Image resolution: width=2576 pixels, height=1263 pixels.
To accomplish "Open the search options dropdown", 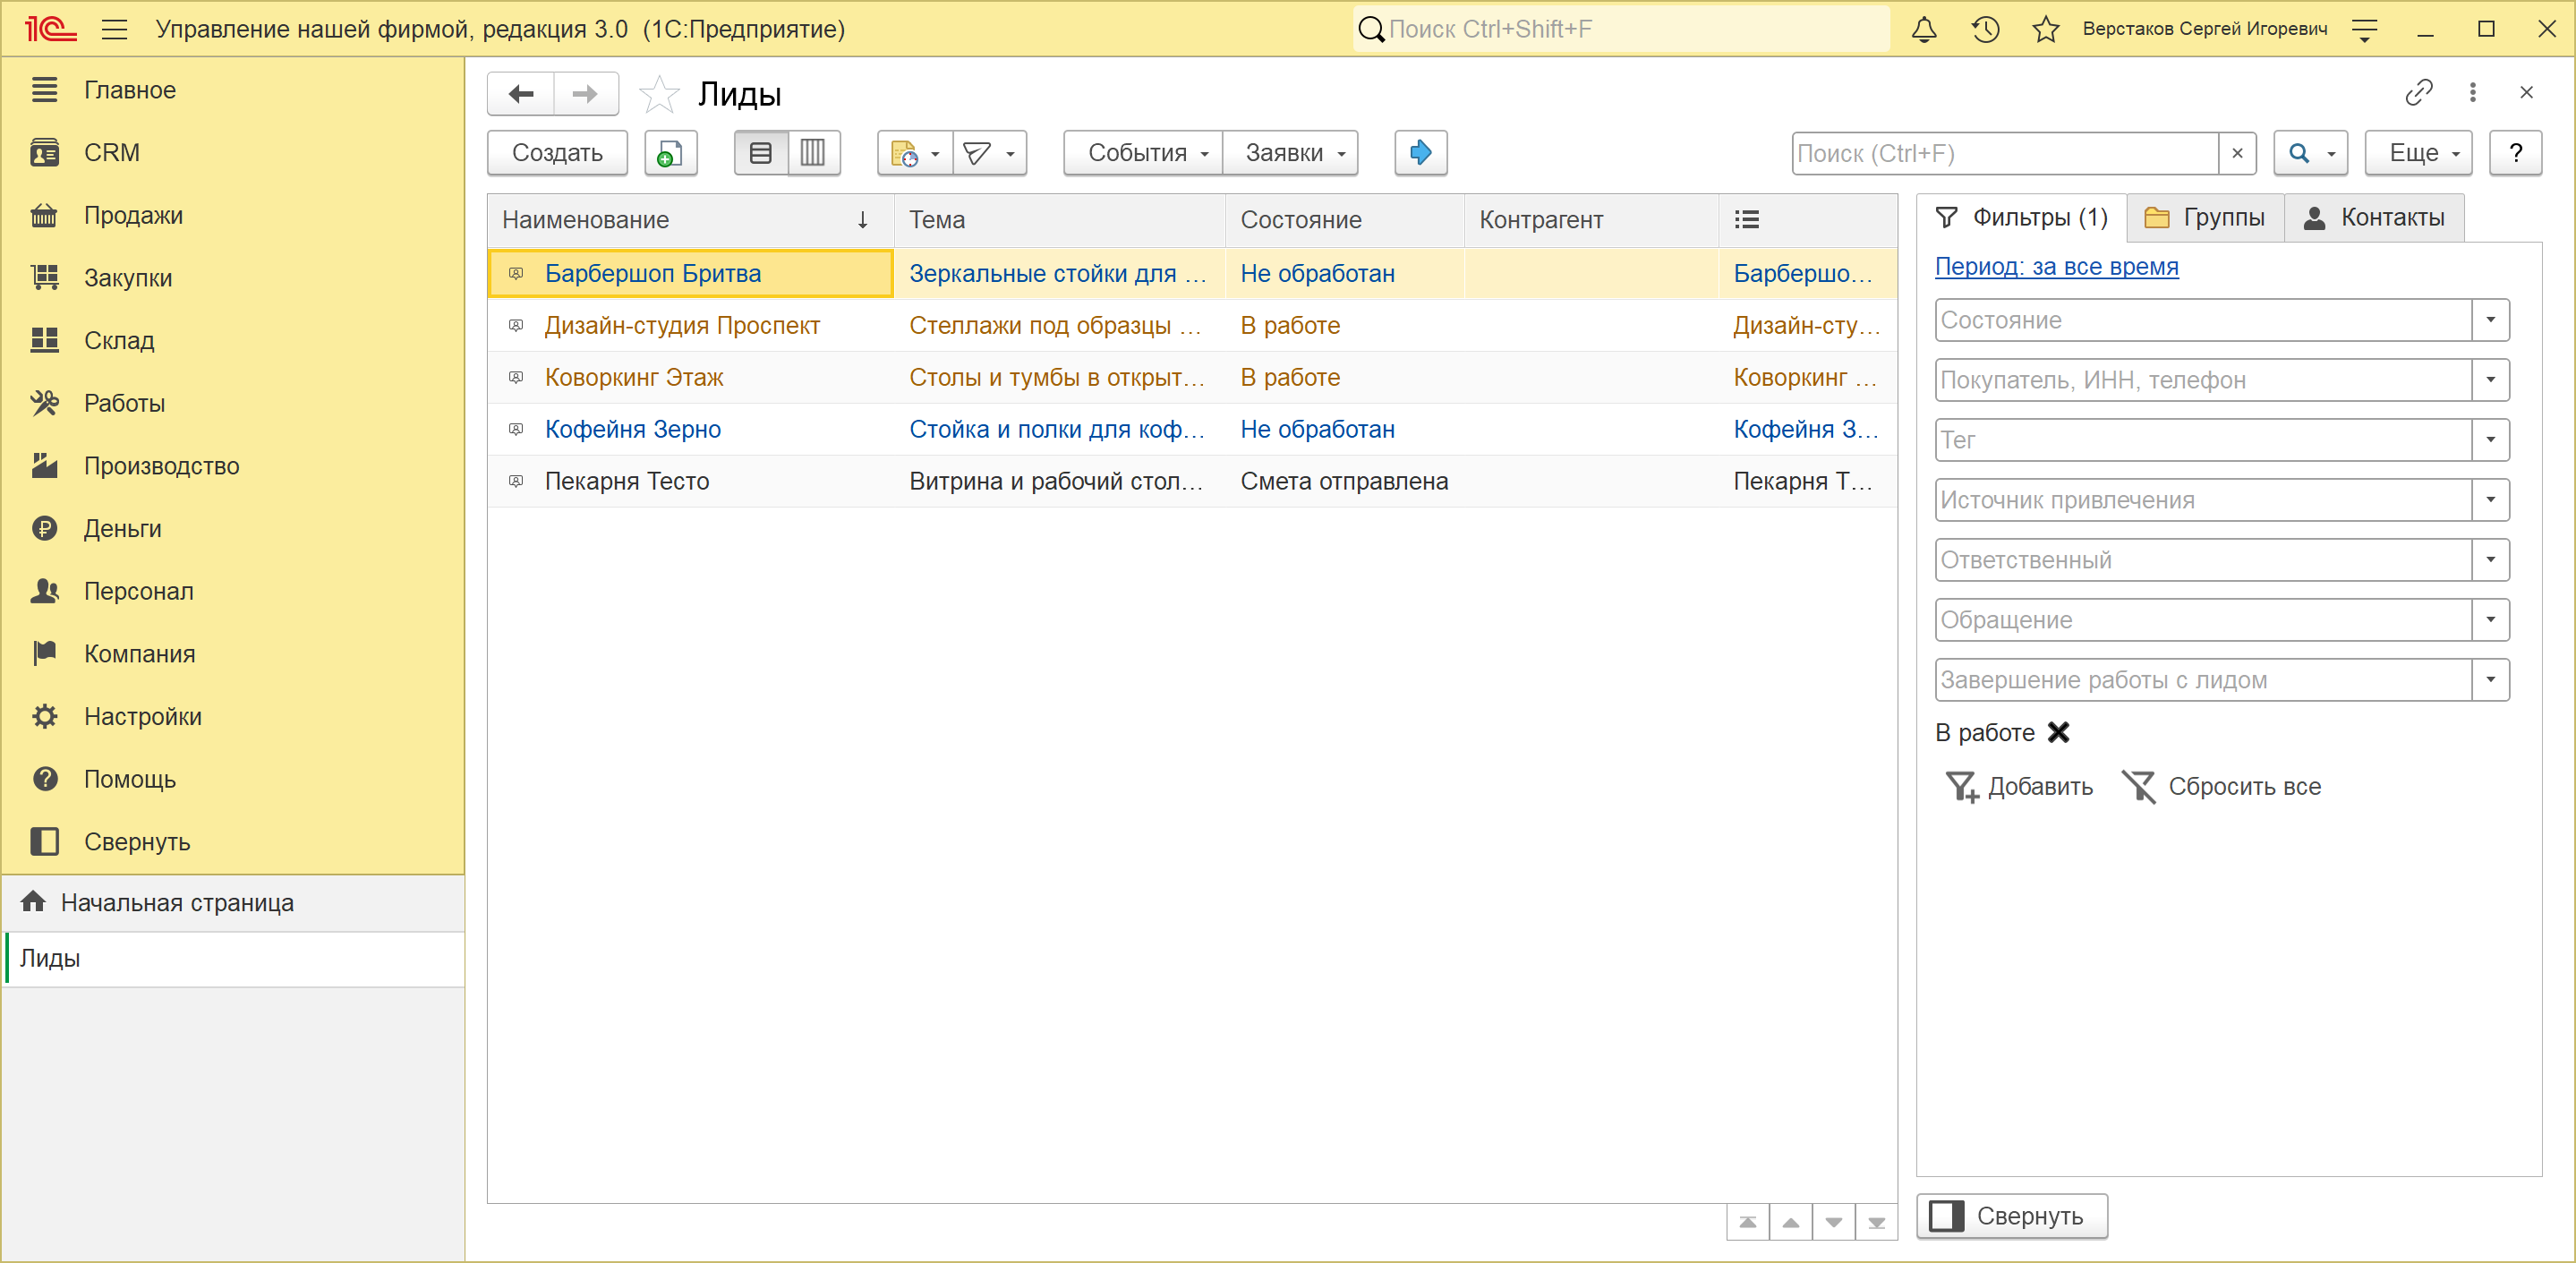I will tap(2310, 153).
